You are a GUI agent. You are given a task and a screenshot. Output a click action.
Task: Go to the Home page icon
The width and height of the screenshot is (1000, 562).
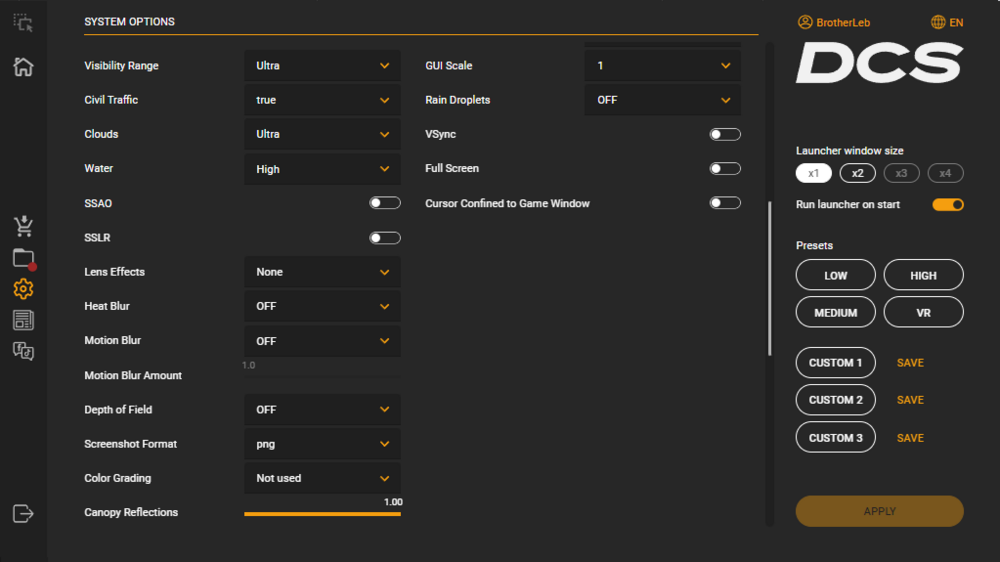[23, 67]
